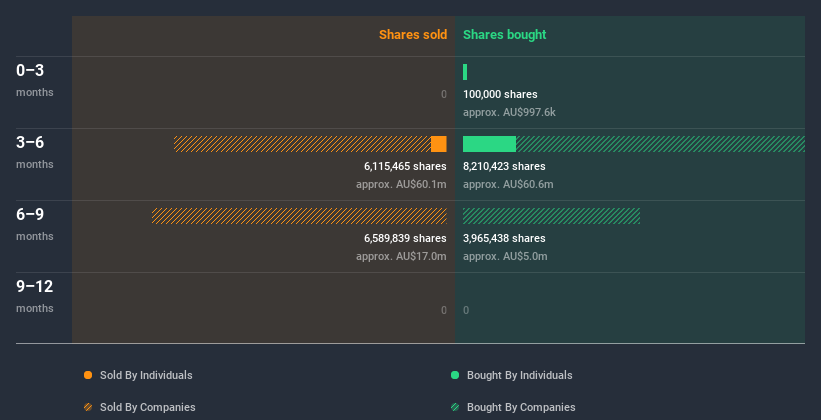Viewport: 821px width, 420px height.
Task: Click the zero sold value in 9–12 months
Action: click(444, 310)
